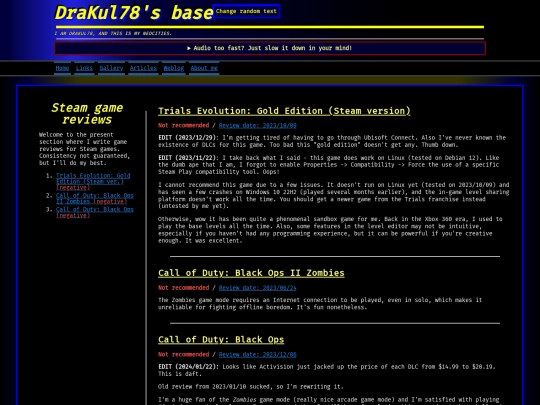Click 'Not recommended' under the Trials Evolution review
Image resolution: width=540 pixels, height=405 pixels.
click(184, 126)
